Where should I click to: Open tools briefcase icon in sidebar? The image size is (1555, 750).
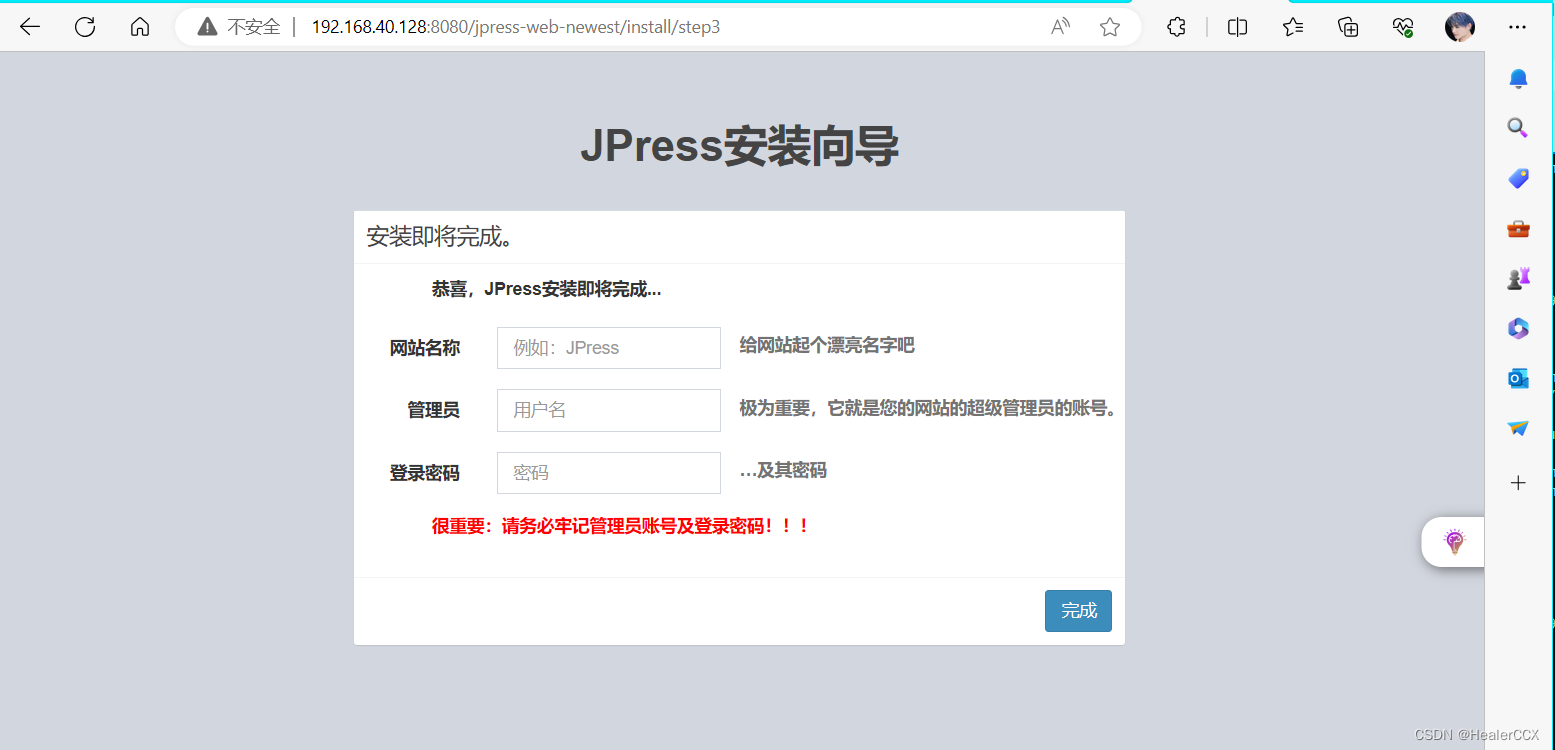(x=1518, y=229)
